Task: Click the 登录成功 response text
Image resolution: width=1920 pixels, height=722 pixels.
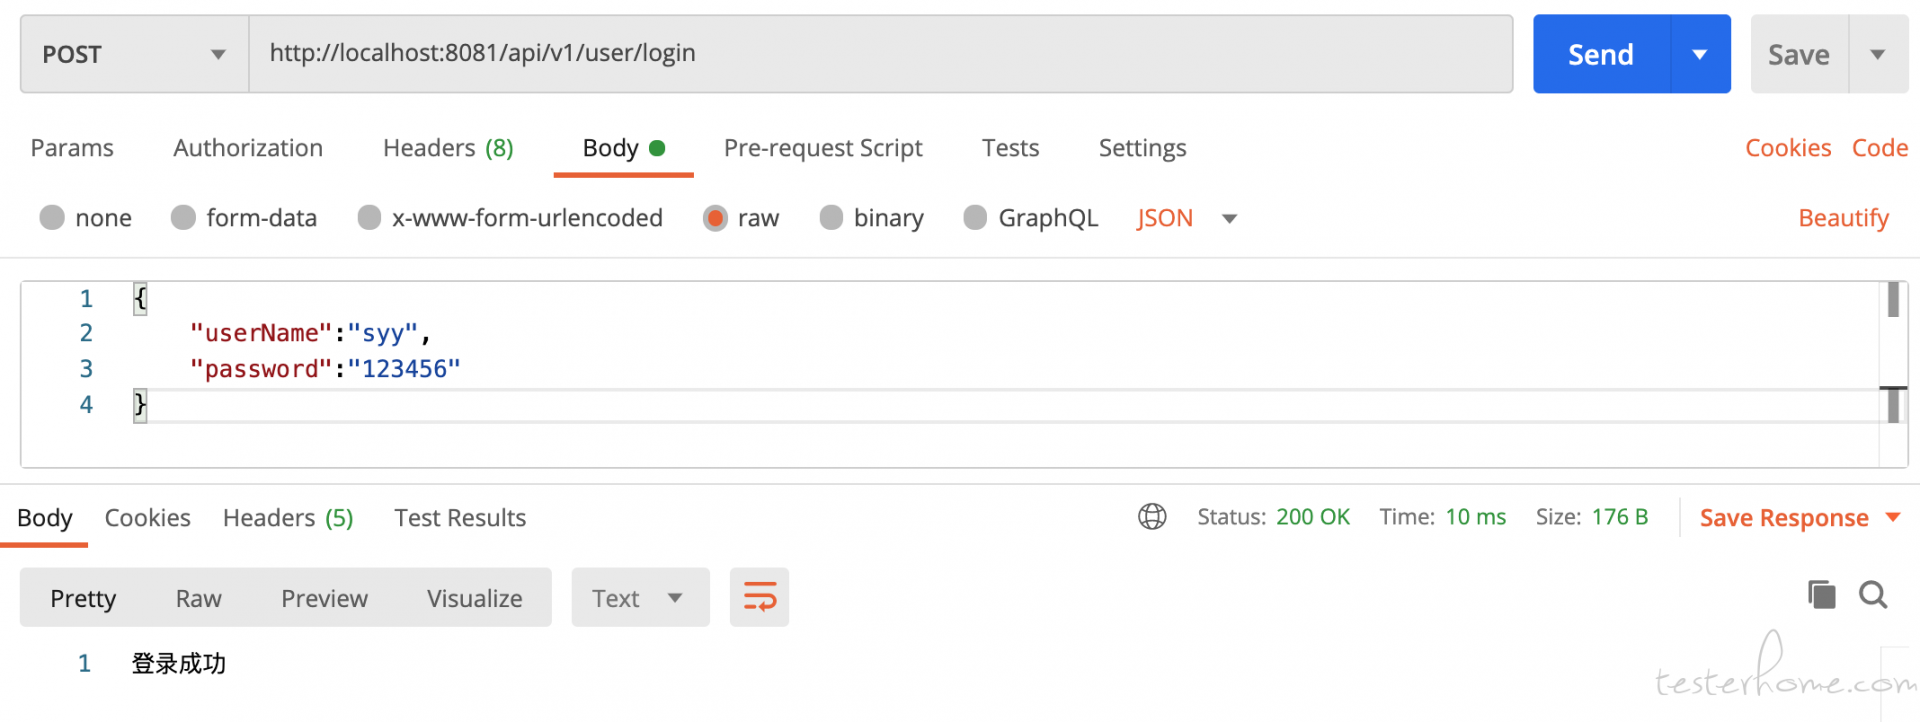Action: pyautogui.click(x=179, y=663)
